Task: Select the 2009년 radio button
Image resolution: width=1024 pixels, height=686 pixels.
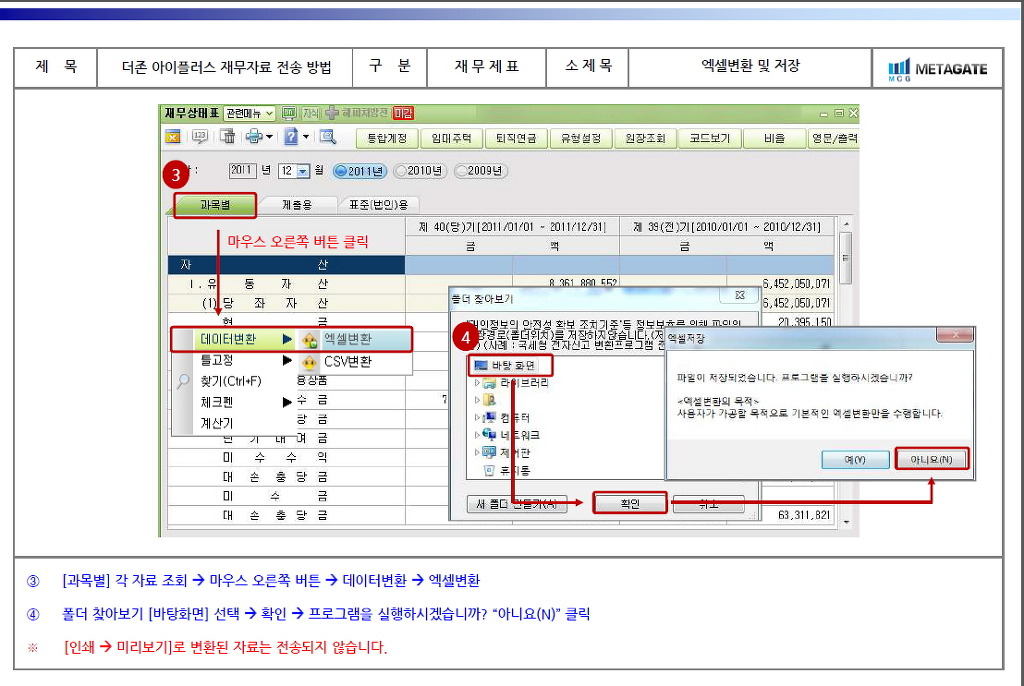Action: 481,171
